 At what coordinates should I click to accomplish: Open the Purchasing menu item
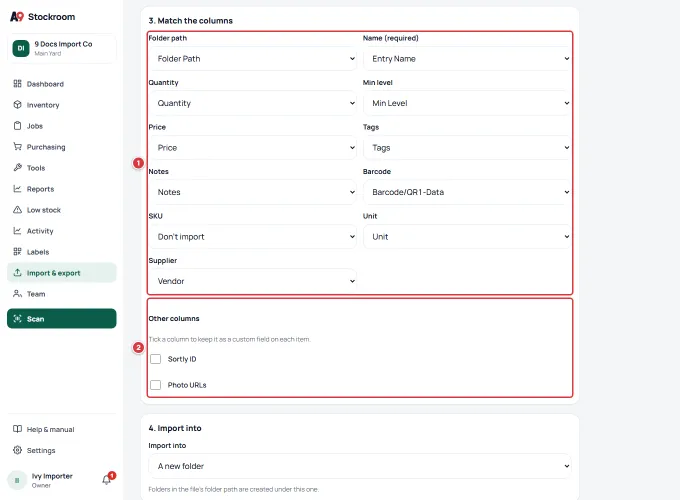click(62, 147)
